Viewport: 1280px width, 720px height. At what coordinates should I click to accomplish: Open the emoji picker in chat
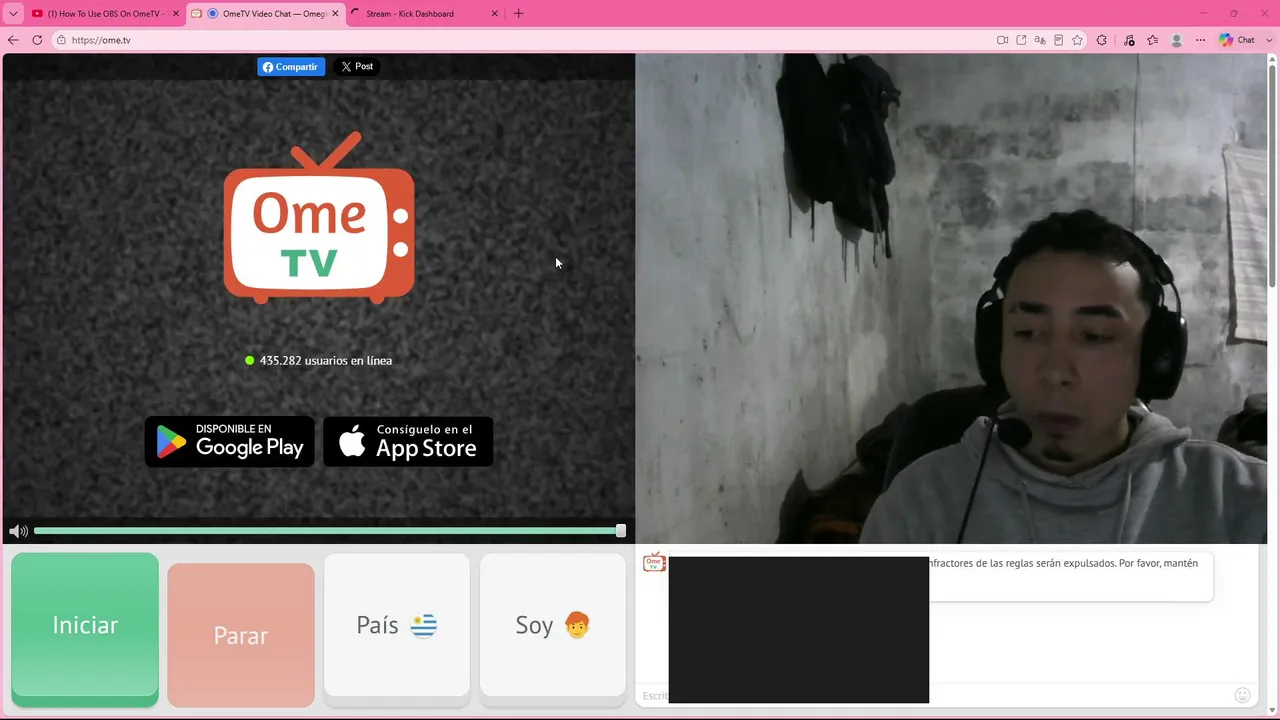[x=1242, y=695]
